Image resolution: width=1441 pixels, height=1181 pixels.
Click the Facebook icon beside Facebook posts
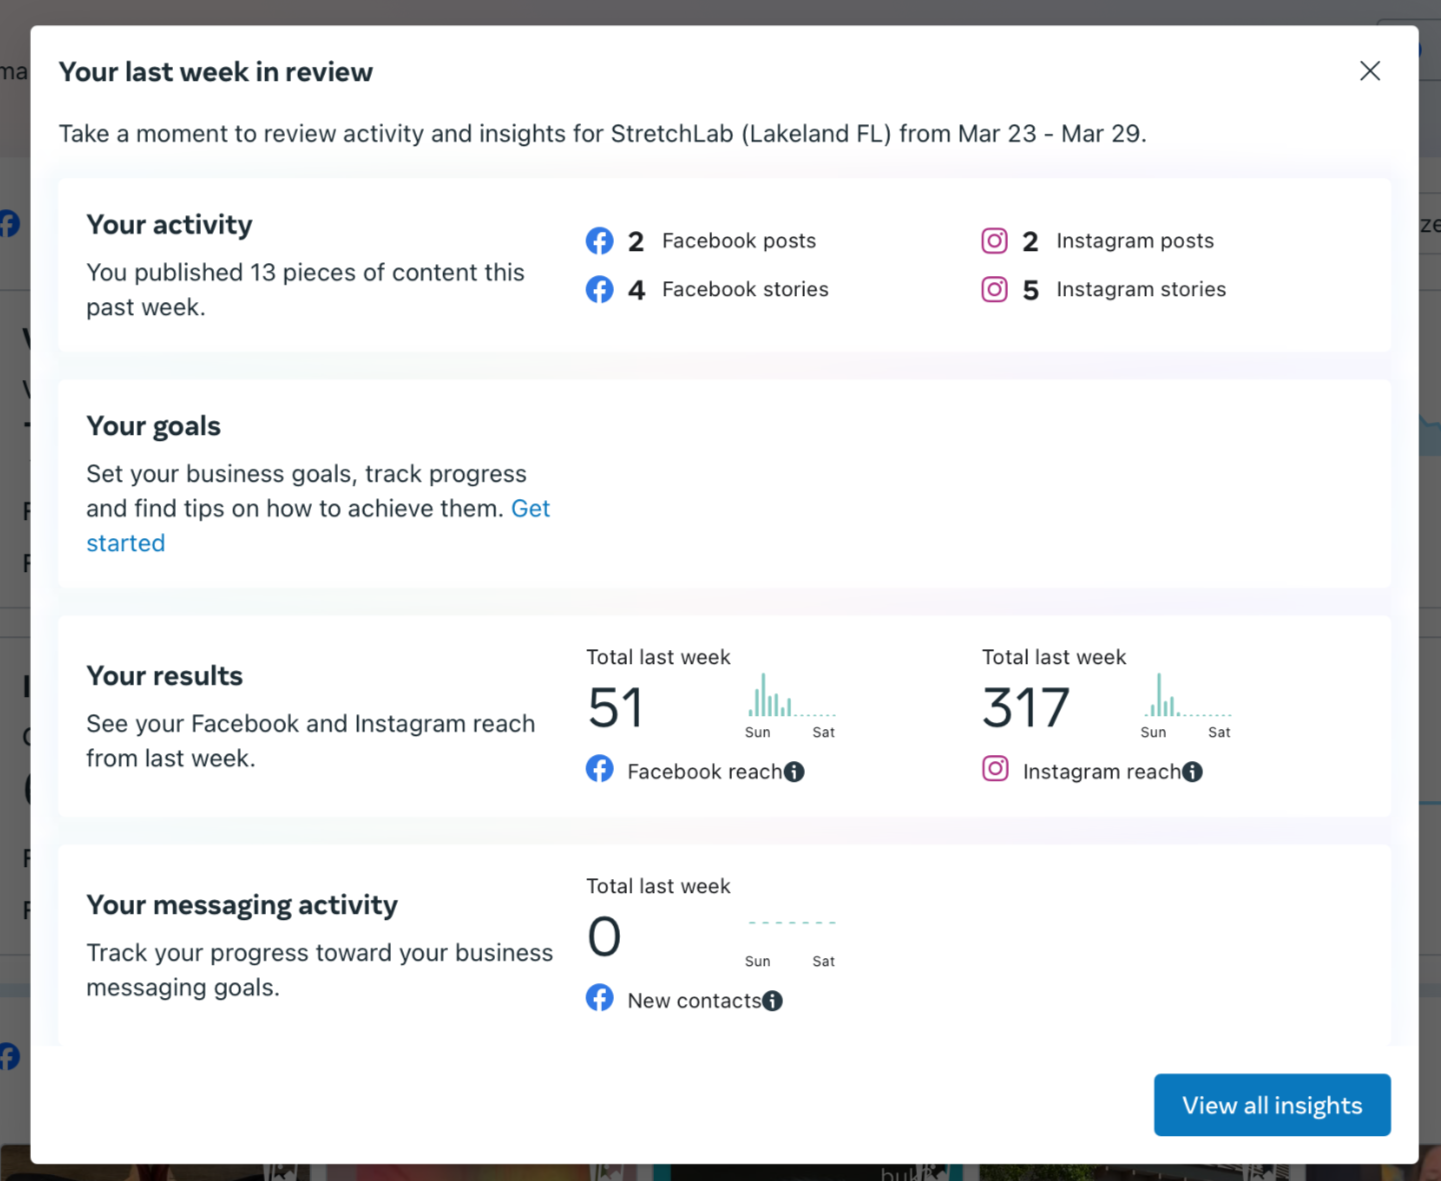pos(600,241)
